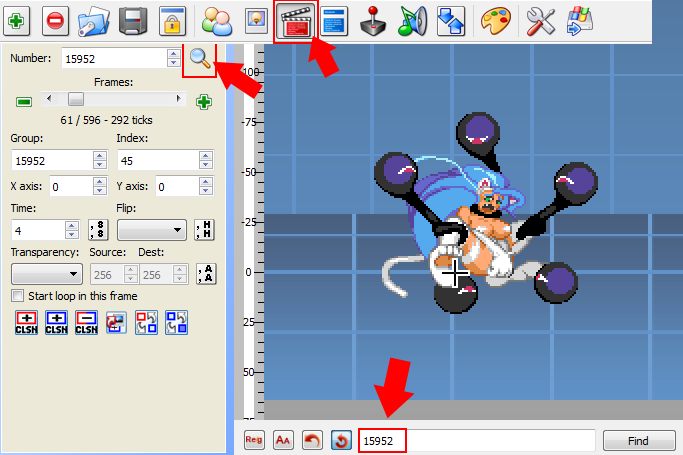683x455 pixels.
Task: Increase the Index value with up arrow
Action: [x=205, y=156]
